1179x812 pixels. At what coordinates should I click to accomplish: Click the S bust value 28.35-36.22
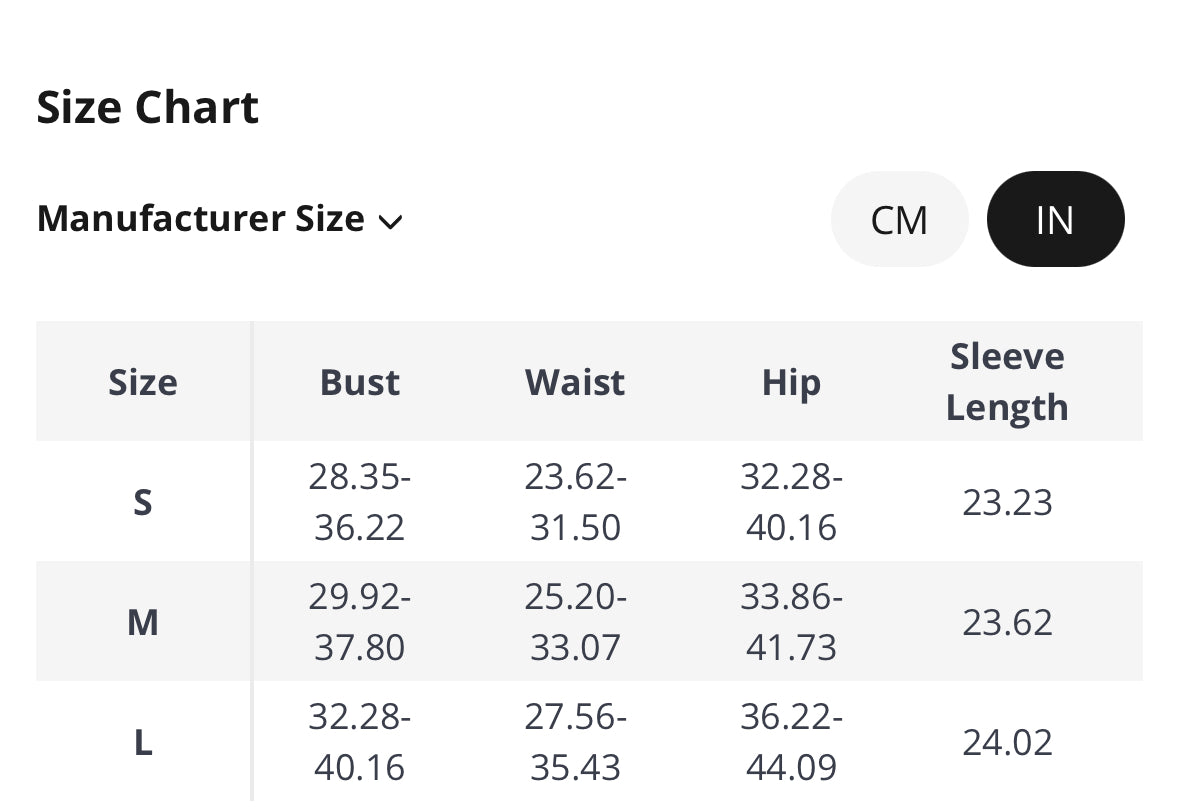click(x=360, y=502)
